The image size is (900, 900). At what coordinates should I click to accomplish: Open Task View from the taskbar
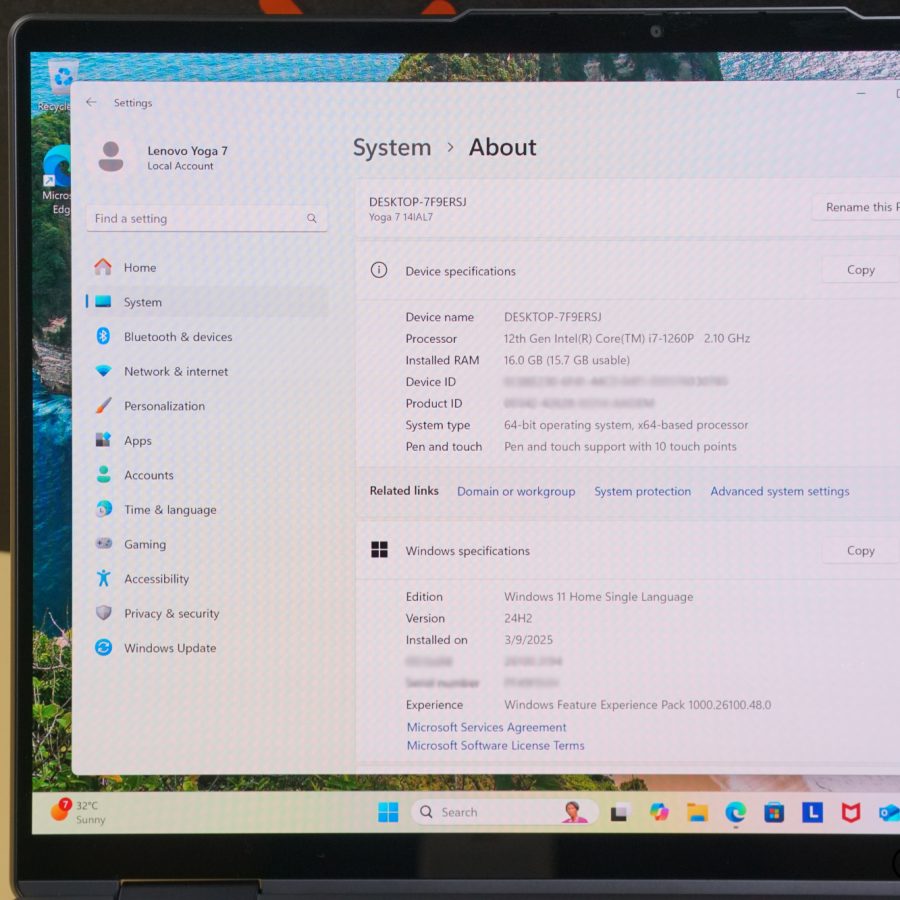[x=619, y=813]
